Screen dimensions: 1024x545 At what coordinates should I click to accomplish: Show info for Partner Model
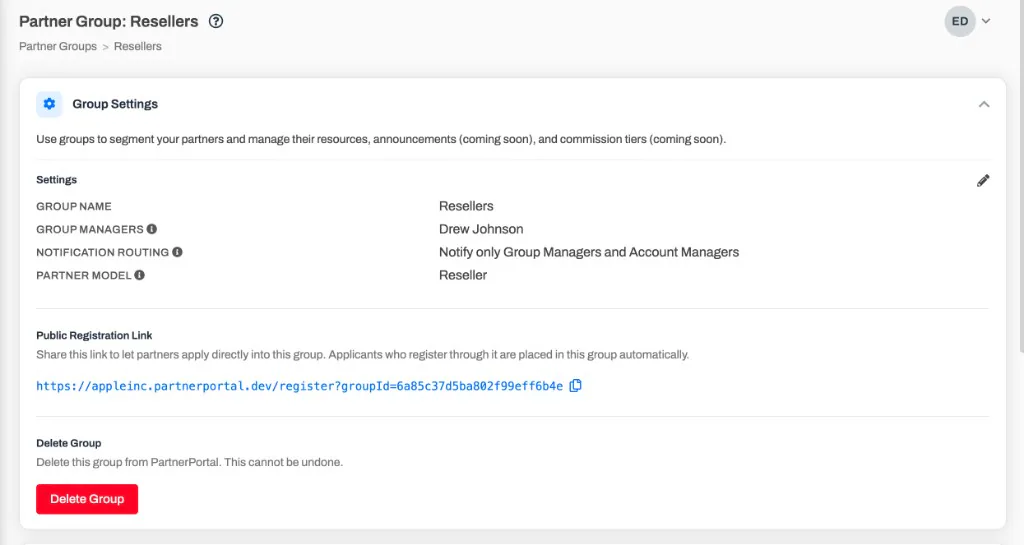click(139, 275)
